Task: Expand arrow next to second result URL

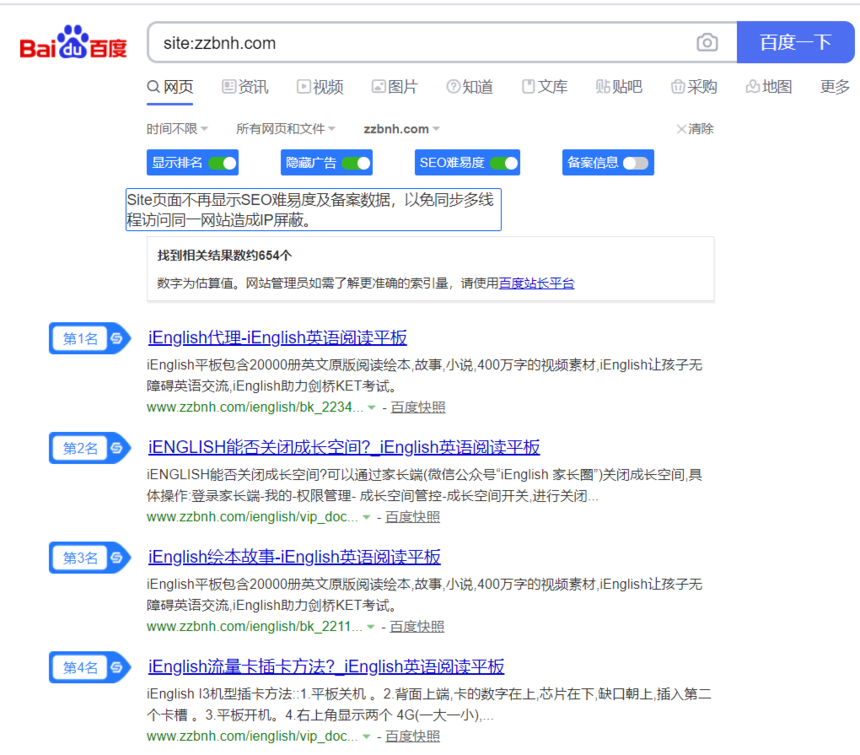Action: click(x=366, y=517)
